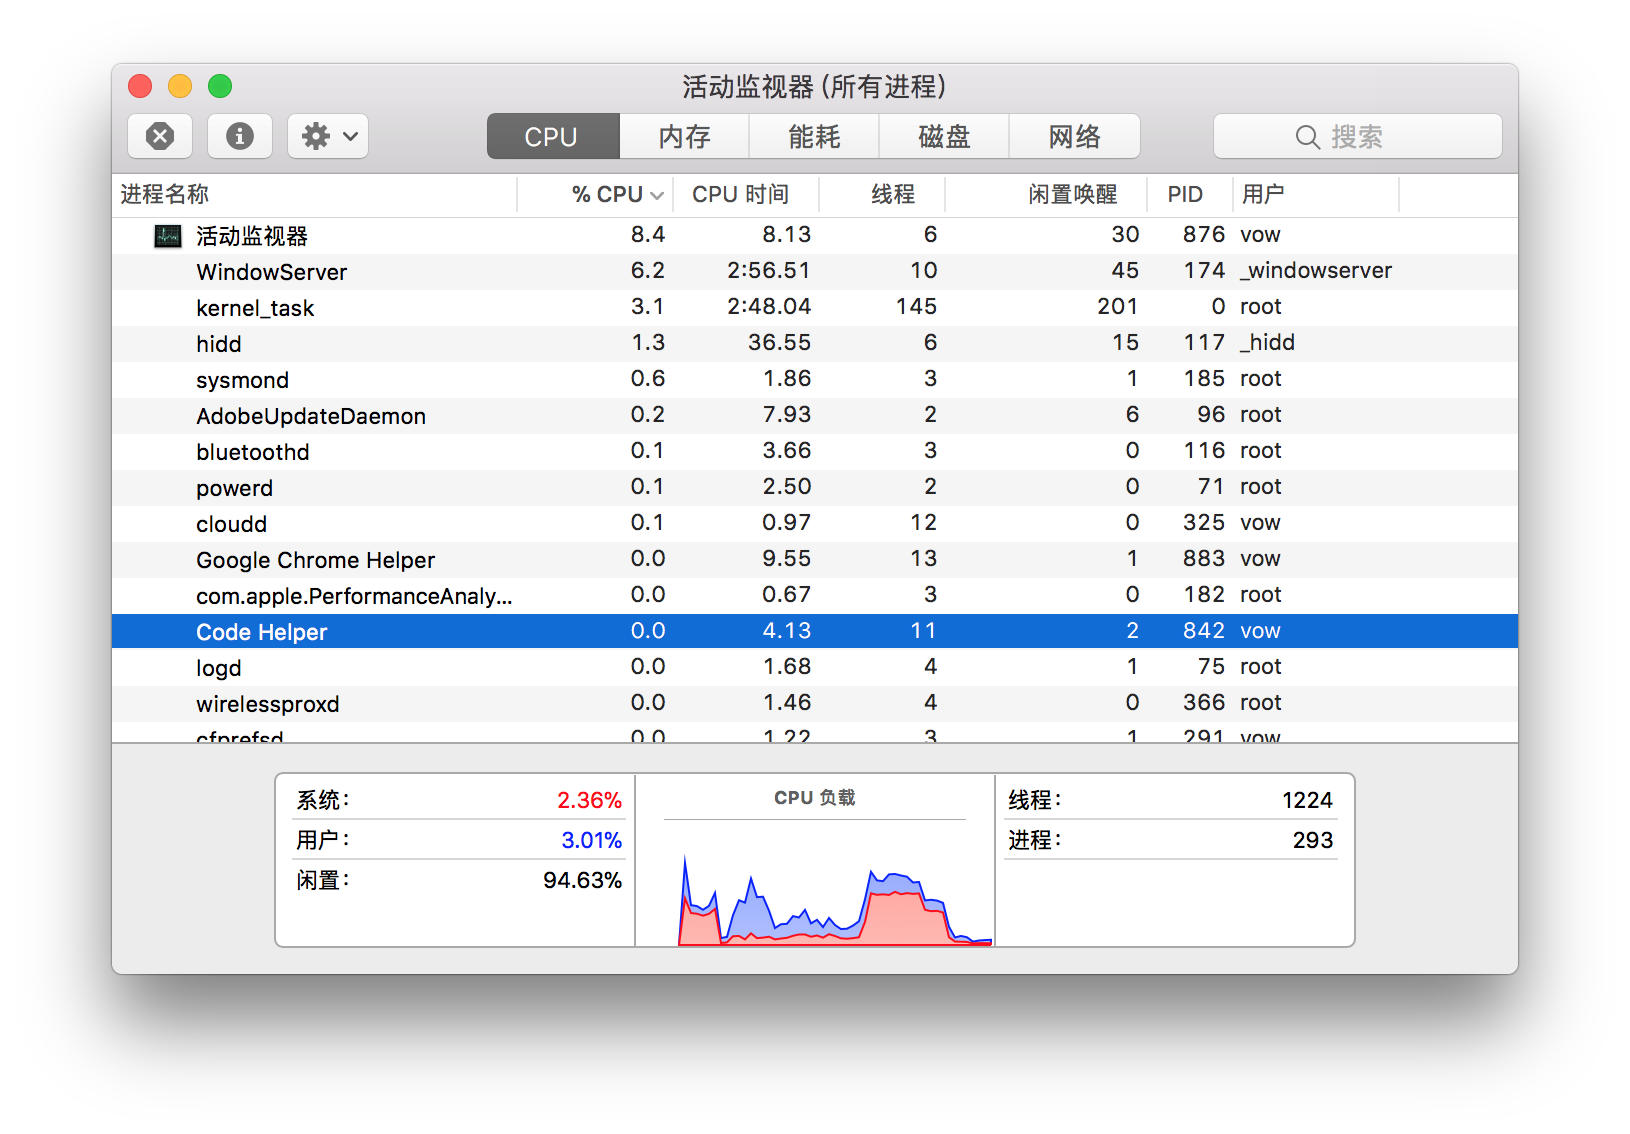The height and width of the screenshot is (1134, 1630).
Task: Click the 进程 count 293
Action: click(x=1312, y=840)
